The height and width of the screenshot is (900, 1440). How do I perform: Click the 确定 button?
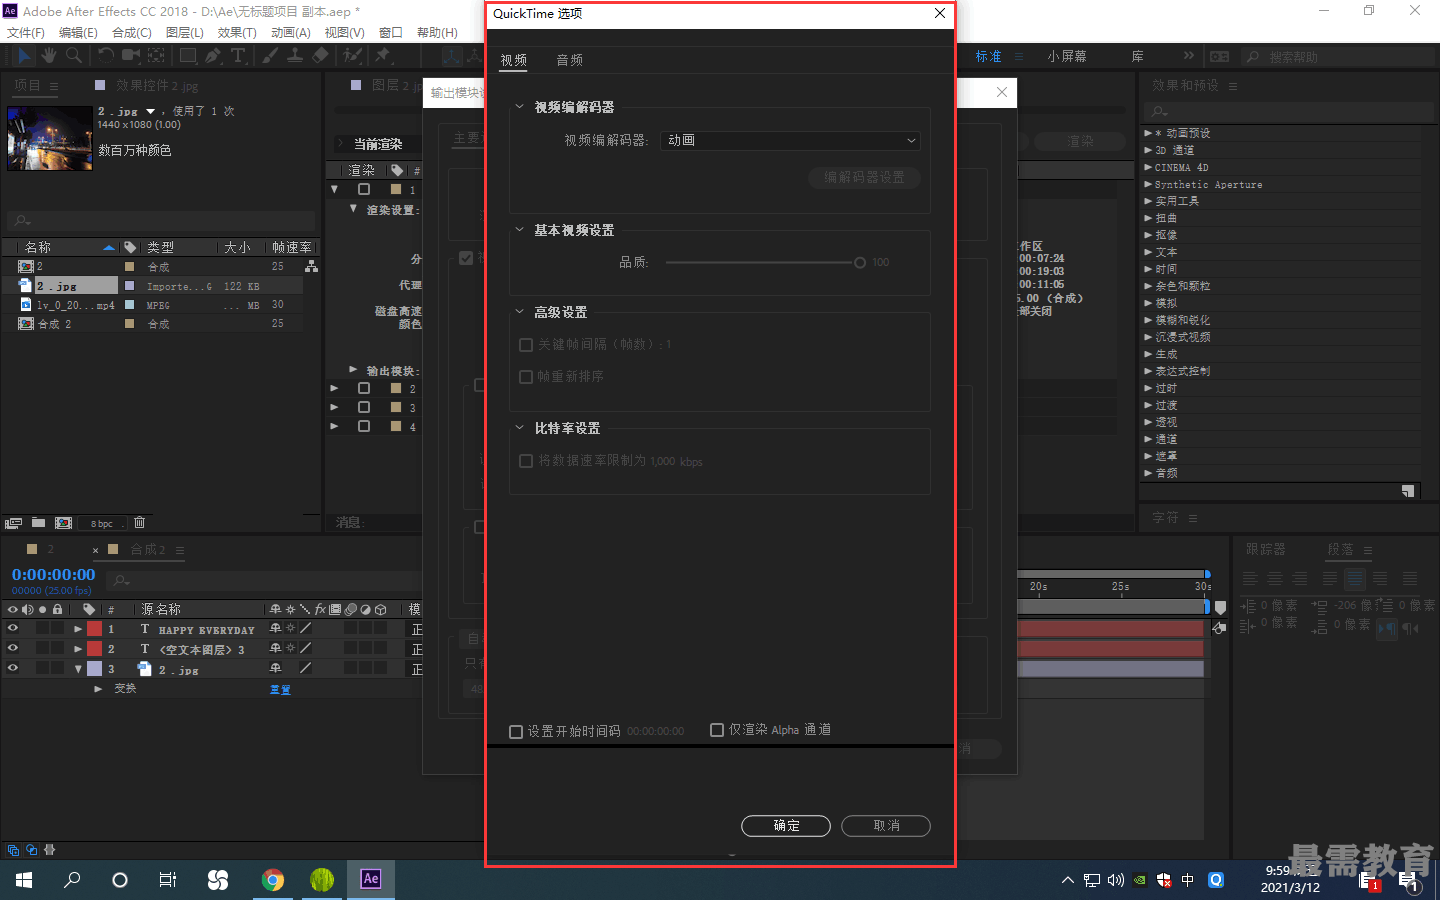786,826
